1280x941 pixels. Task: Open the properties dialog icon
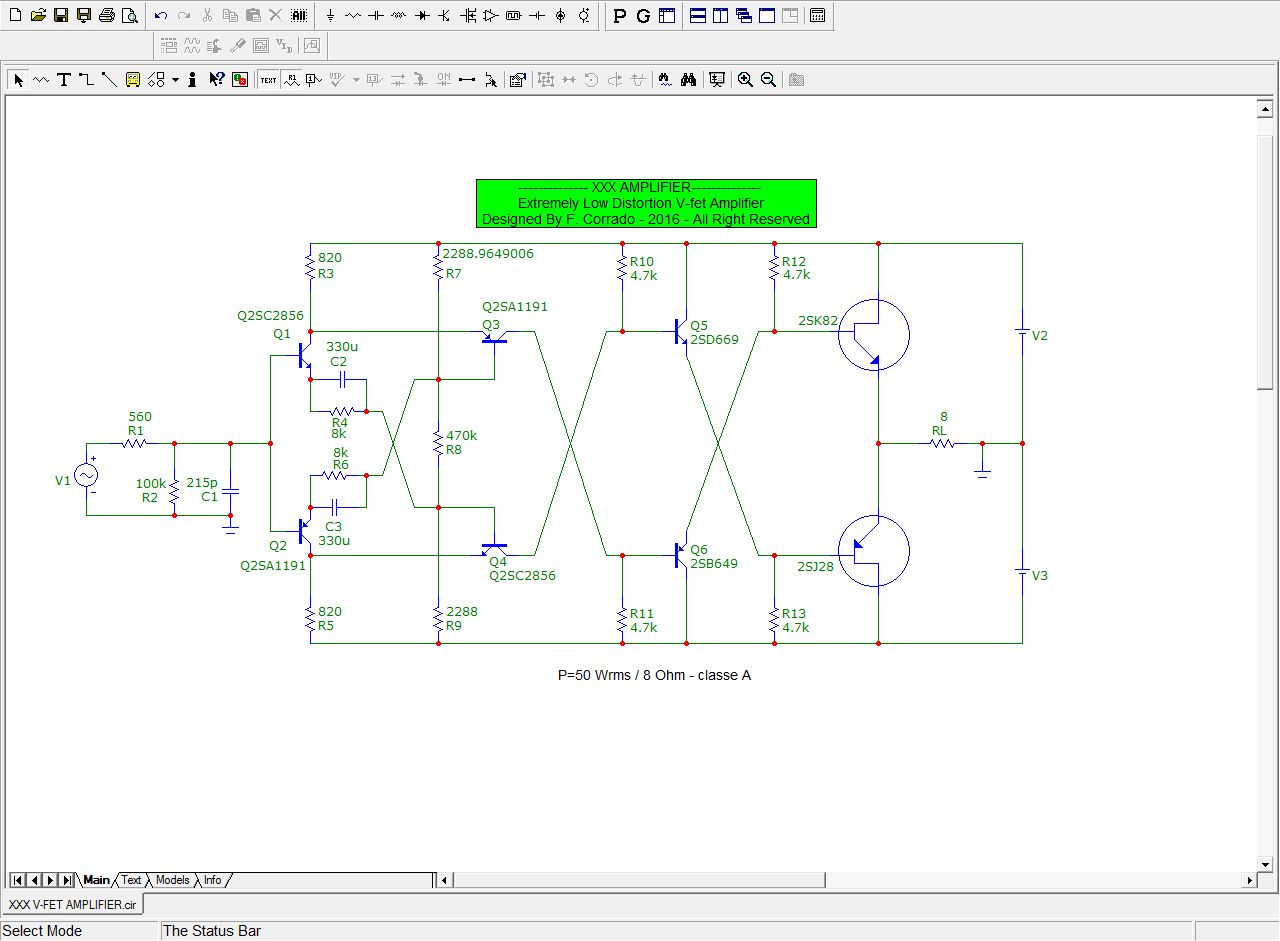tap(517, 80)
